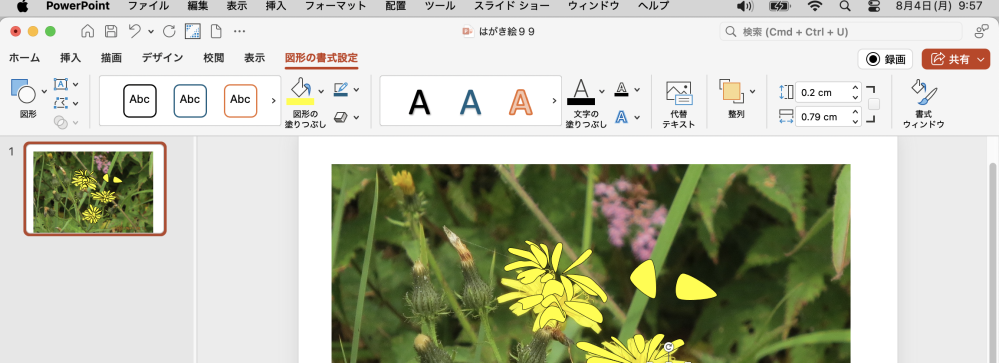The image size is (999, 363).
Task: Undo the last action
Action: pos(134,31)
